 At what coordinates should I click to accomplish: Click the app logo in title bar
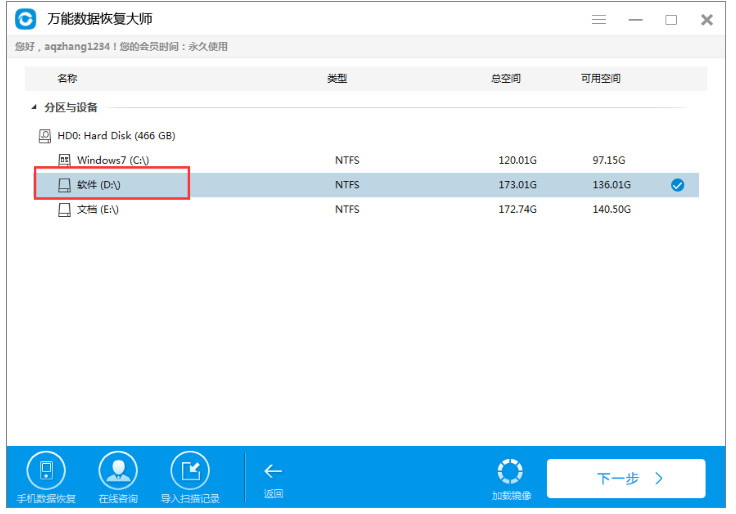(27, 20)
